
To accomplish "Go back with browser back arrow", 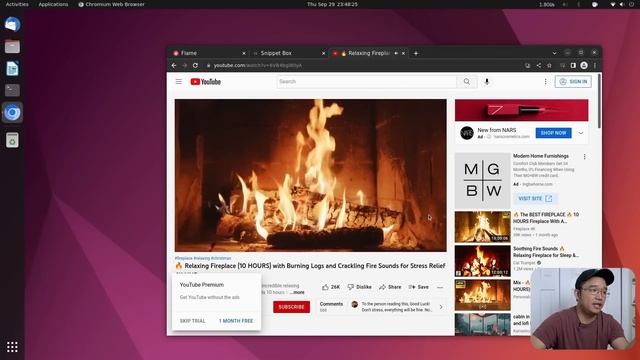I will coord(174,65).
